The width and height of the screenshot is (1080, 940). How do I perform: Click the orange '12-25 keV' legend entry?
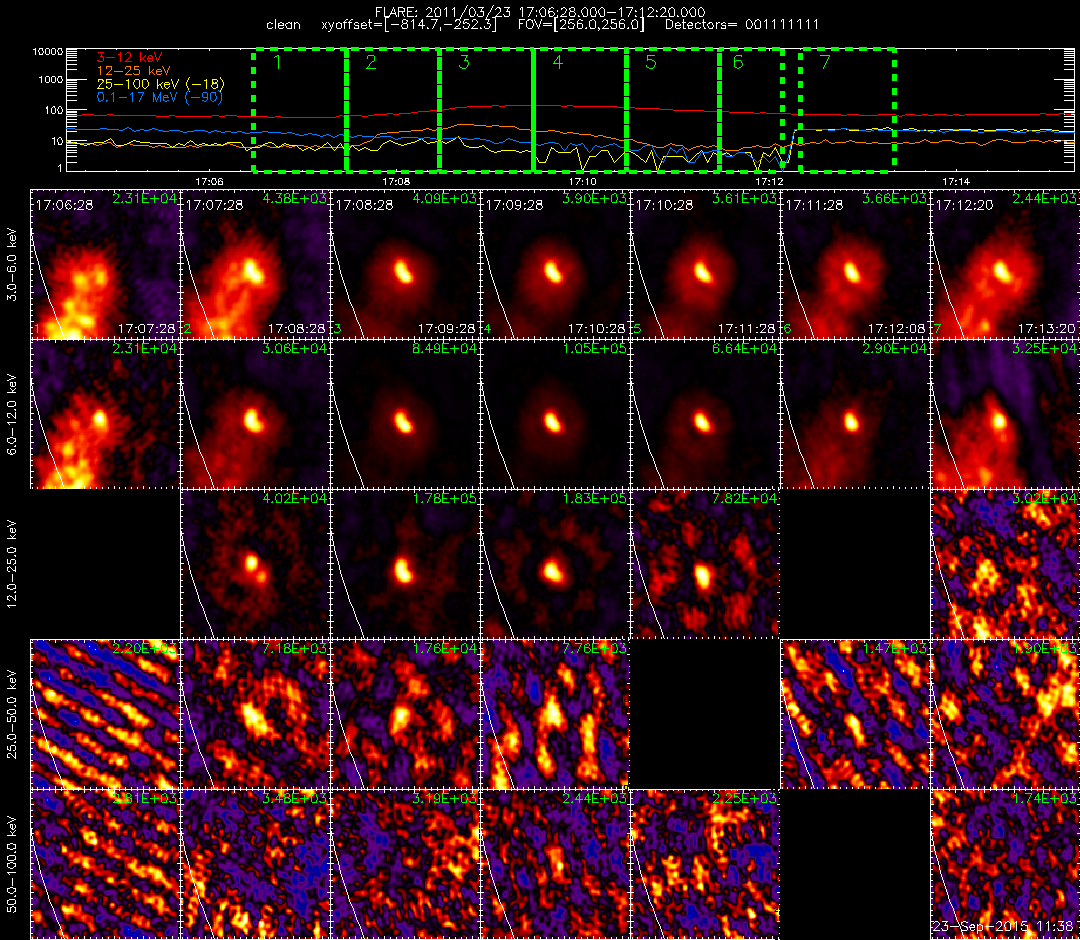tap(133, 71)
